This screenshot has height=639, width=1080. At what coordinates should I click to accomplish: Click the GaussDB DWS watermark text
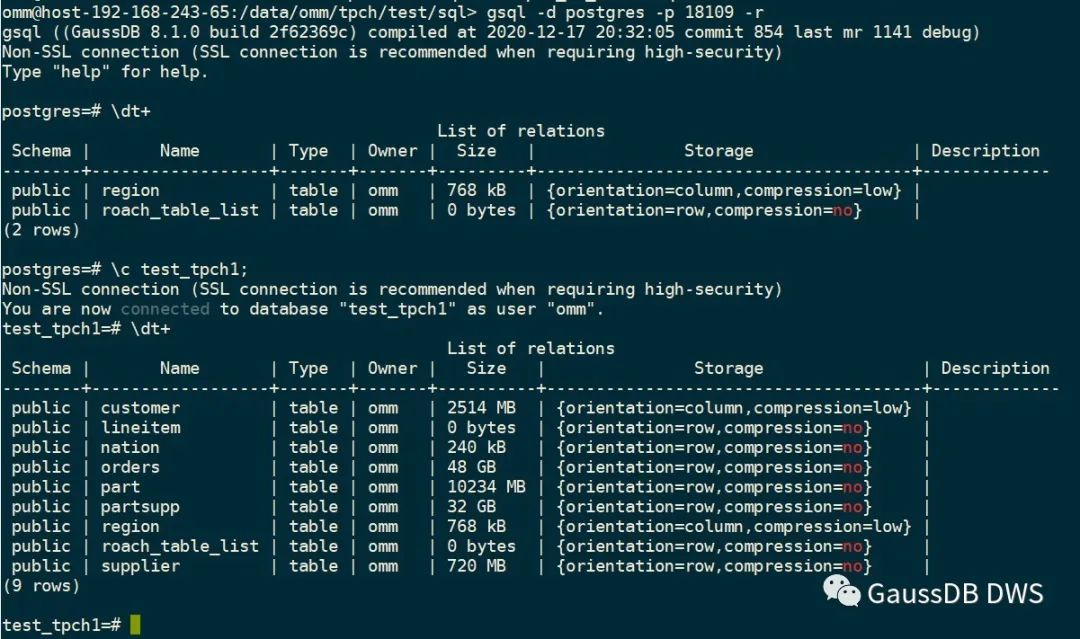(x=954, y=593)
